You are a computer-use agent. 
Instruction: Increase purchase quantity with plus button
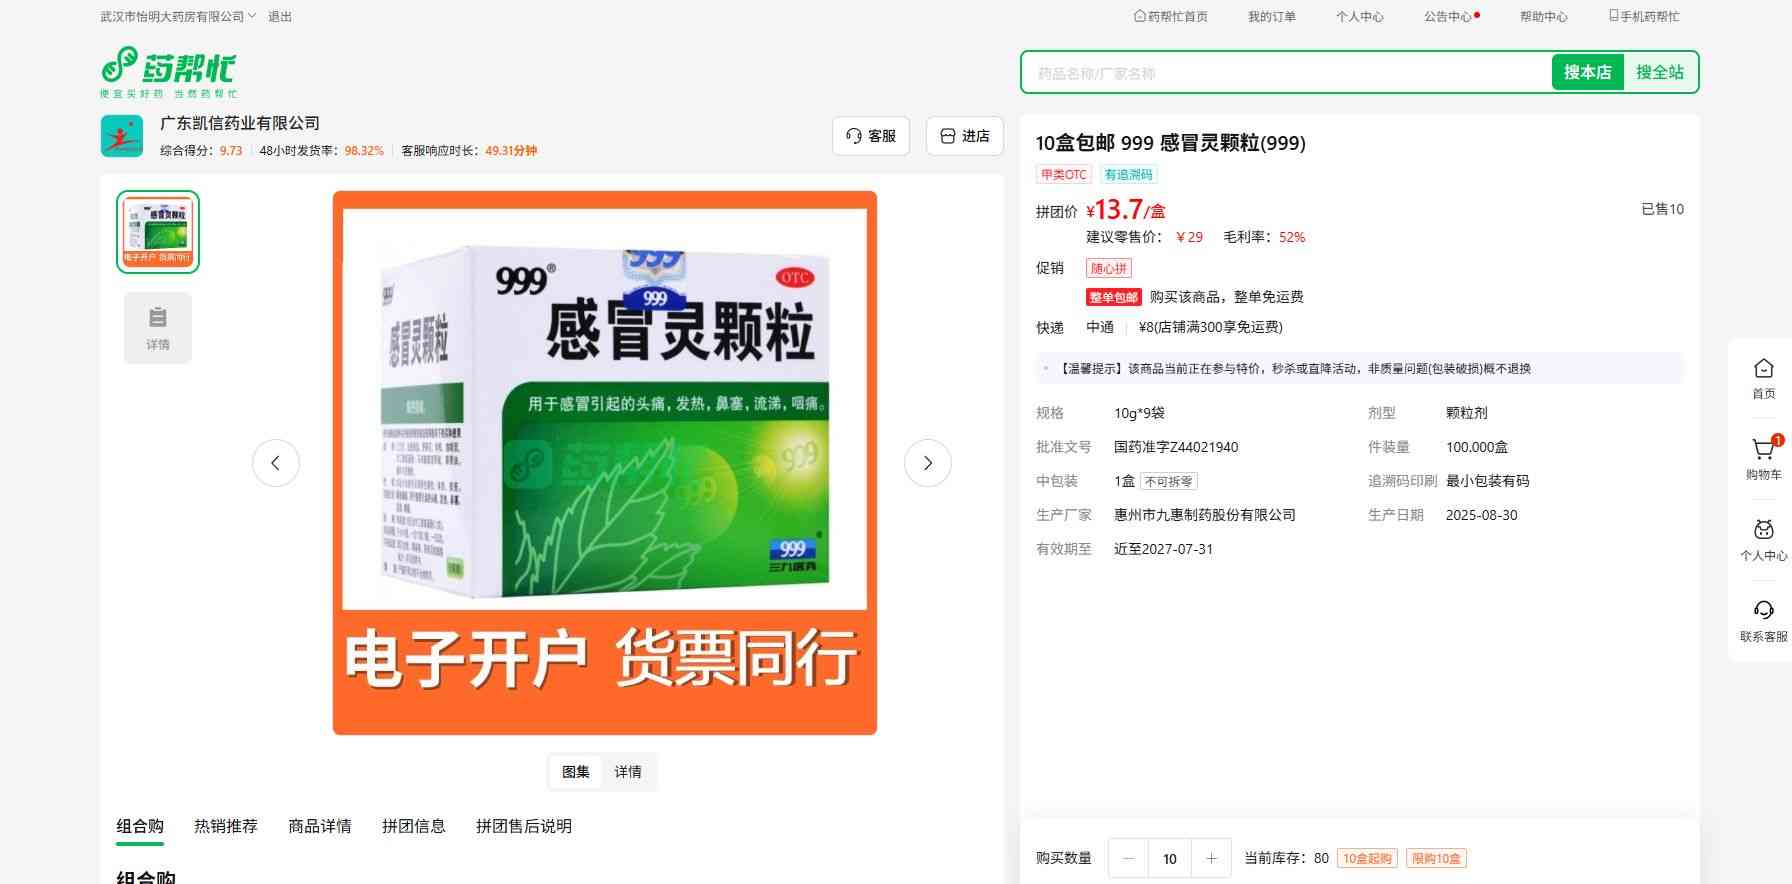(x=1211, y=858)
